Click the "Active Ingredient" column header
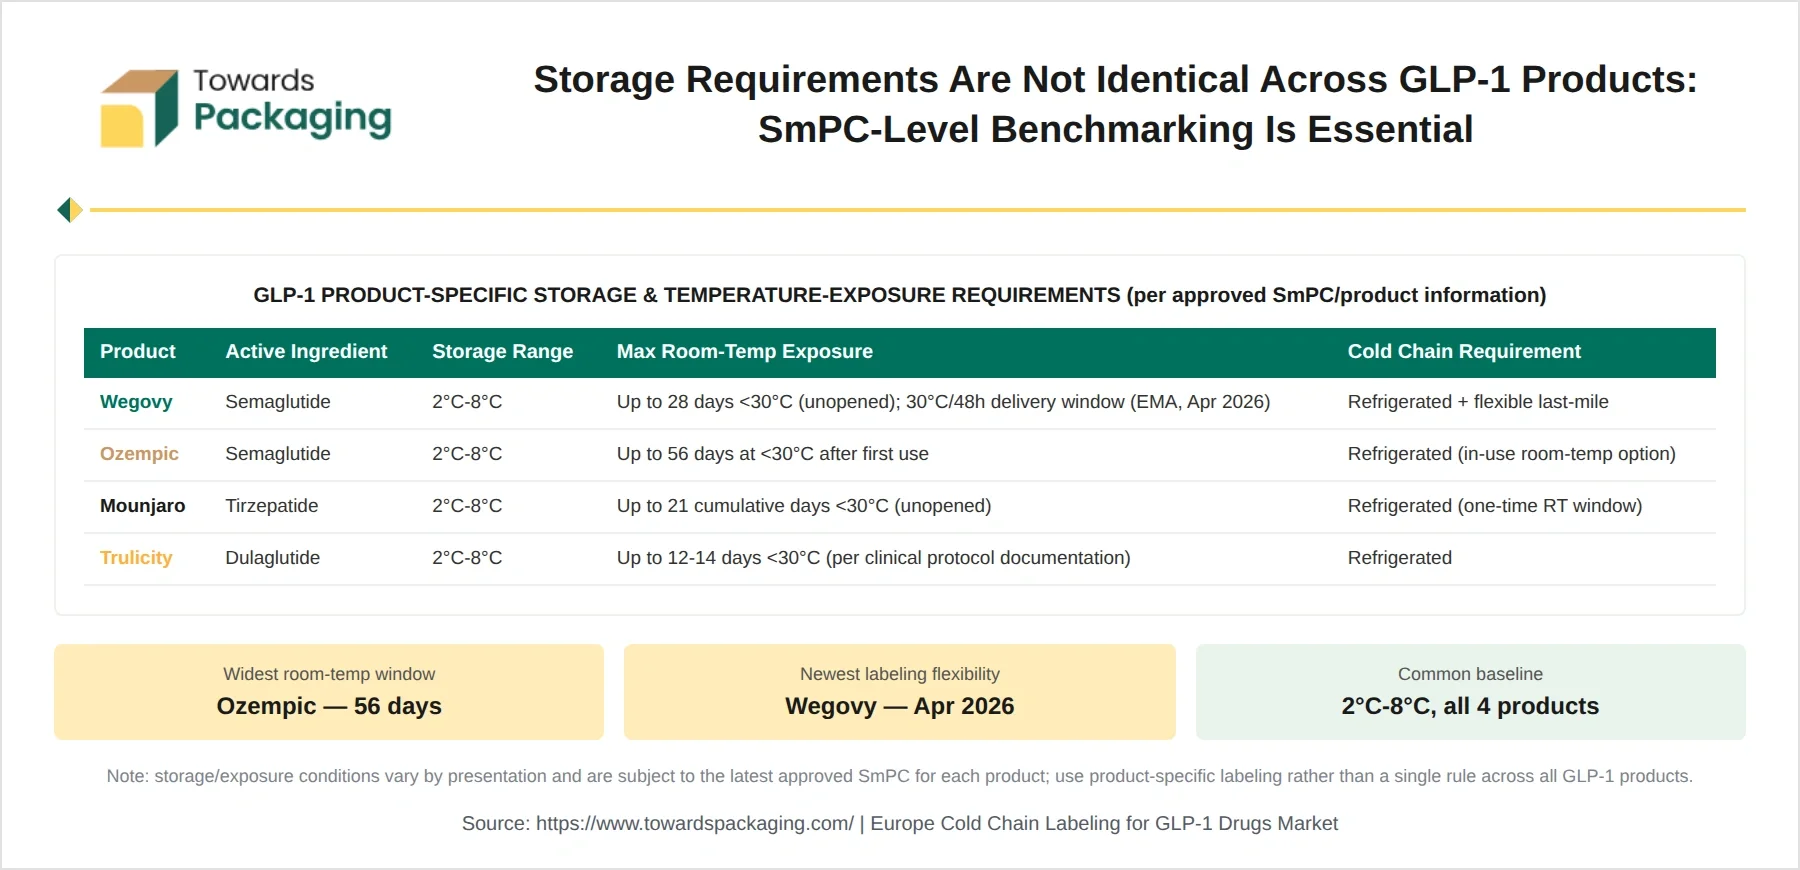The width and height of the screenshot is (1800, 870). tap(306, 352)
